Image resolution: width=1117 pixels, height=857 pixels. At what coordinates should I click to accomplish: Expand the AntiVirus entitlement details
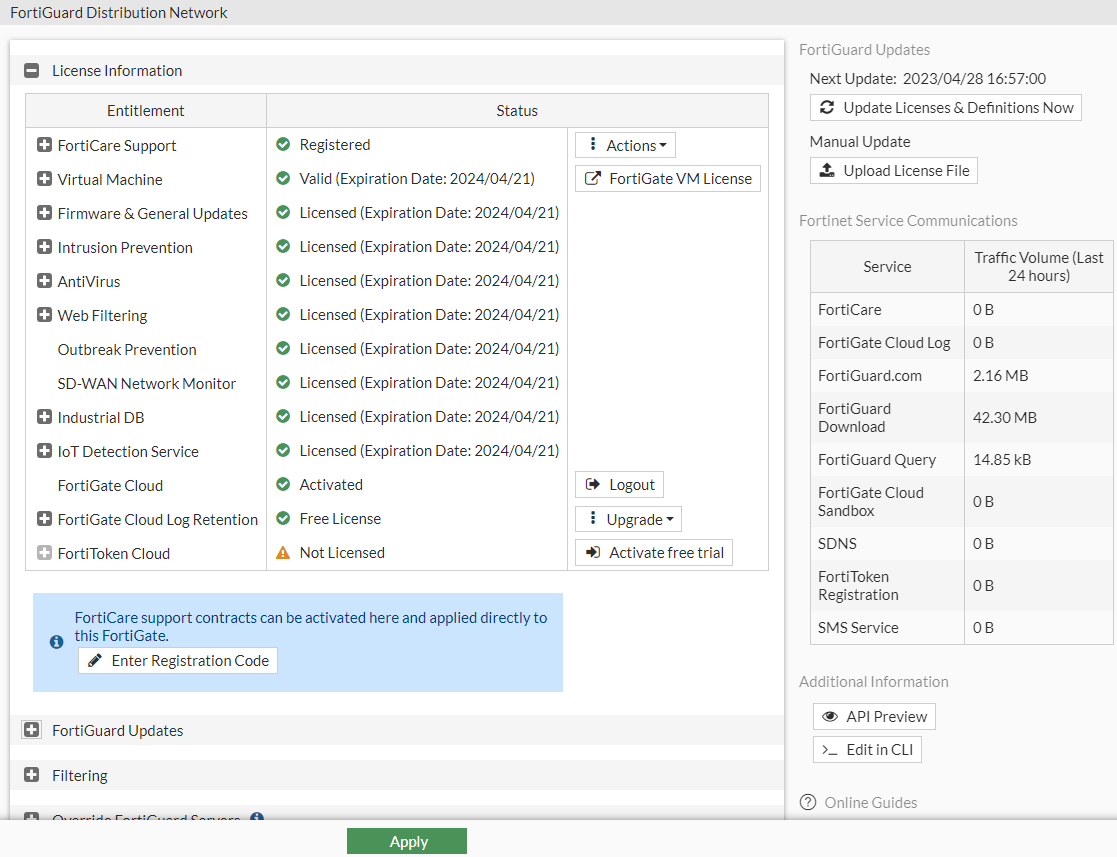click(x=44, y=281)
